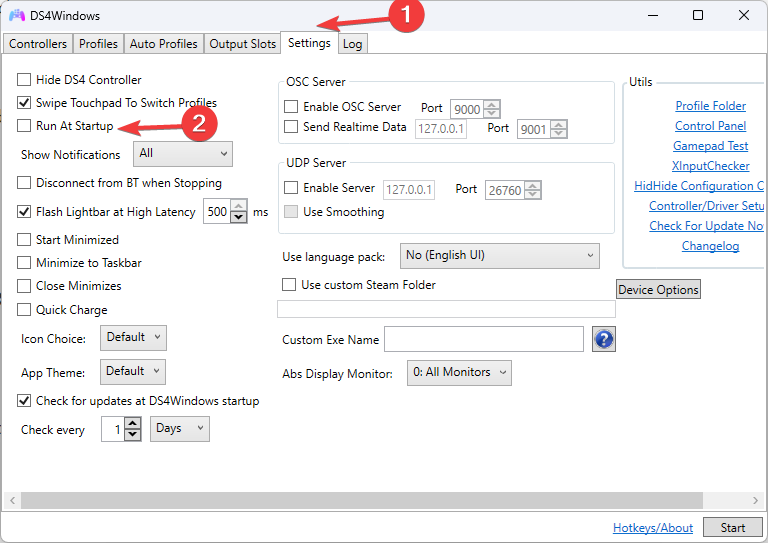Uncheck Flash Lightbar at High Latency
The width and height of the screenshot is (768, 543).
tap(24, 212)
